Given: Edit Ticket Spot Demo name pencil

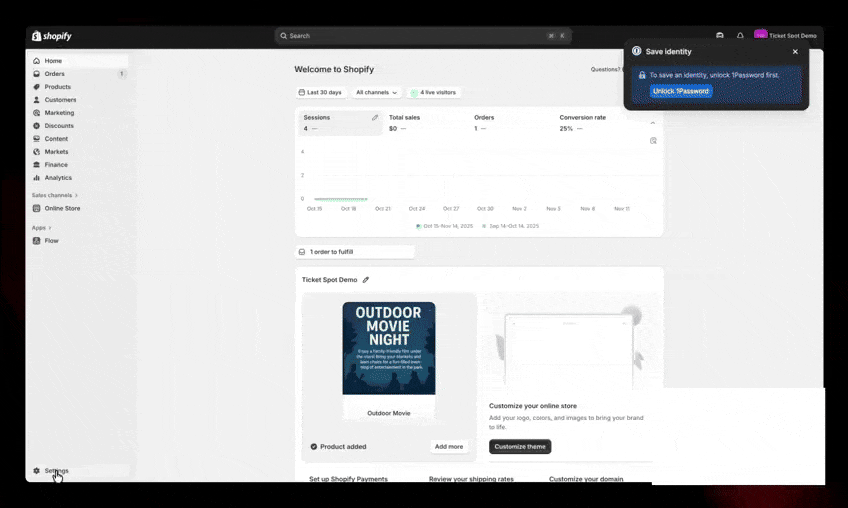Looking at the screenshot, I should pos(366,280).
